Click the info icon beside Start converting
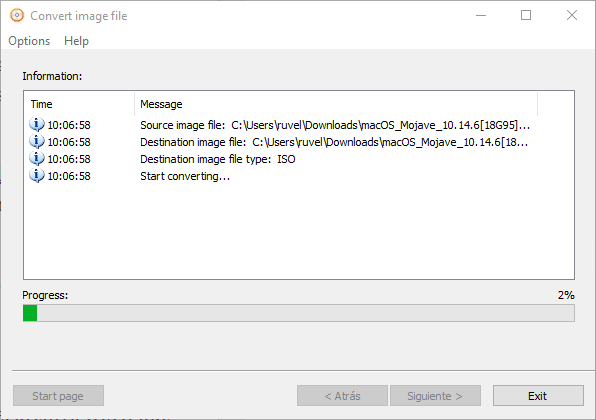The image size is (596, 420). (x=36, y=176)
